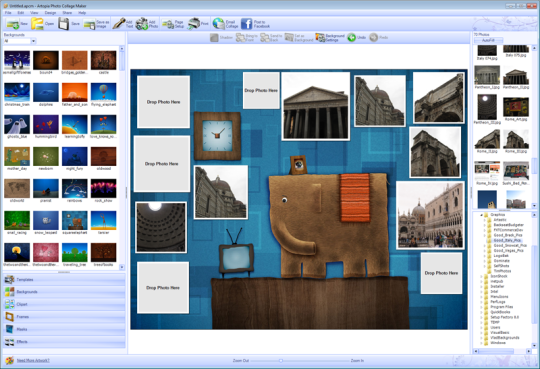Expand the Windows folder
Viewport: 540px width, 369px height.
(481, 343)
